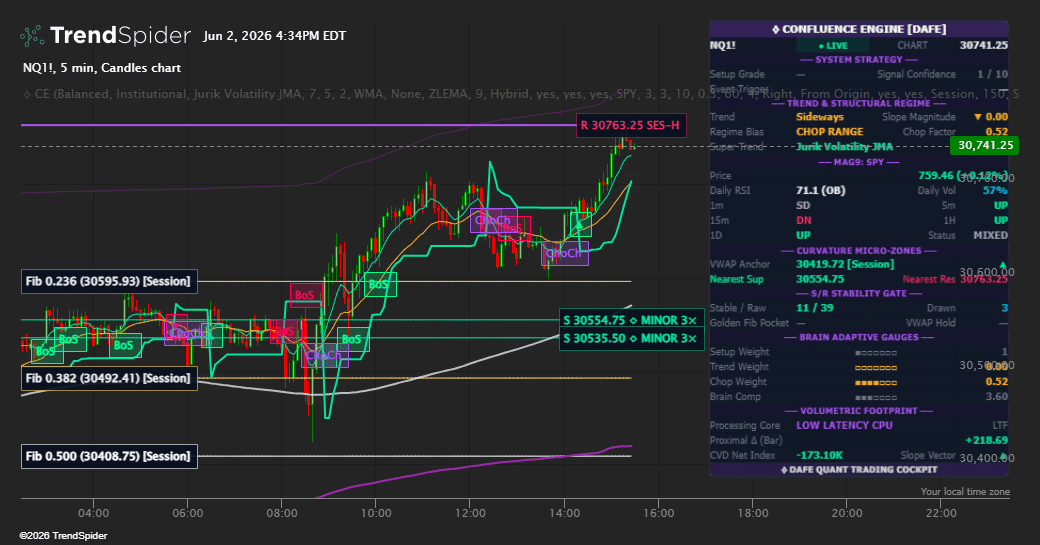Click the VOLUMETRIC FOOTPRINT heading
Screen dimensions: 1040x545
(859, 411)
